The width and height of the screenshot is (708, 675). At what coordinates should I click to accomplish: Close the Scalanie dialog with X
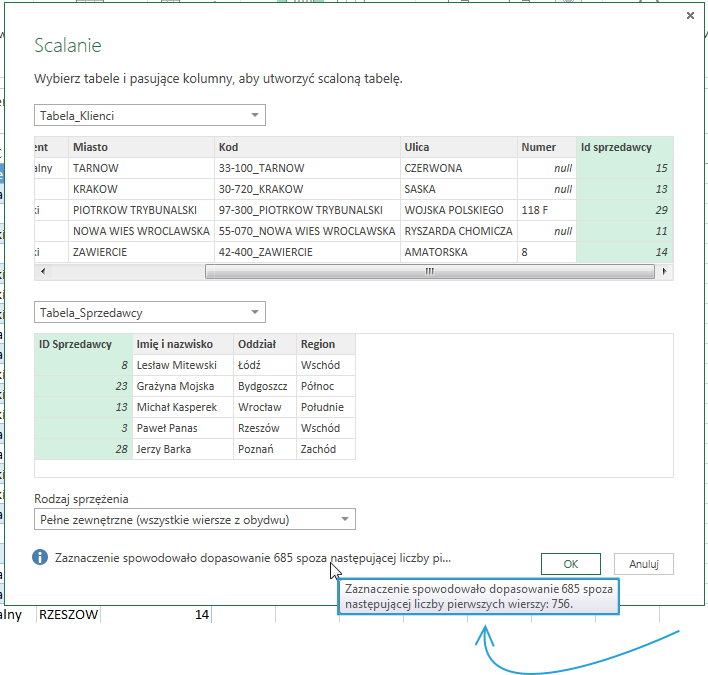[690, 16]
